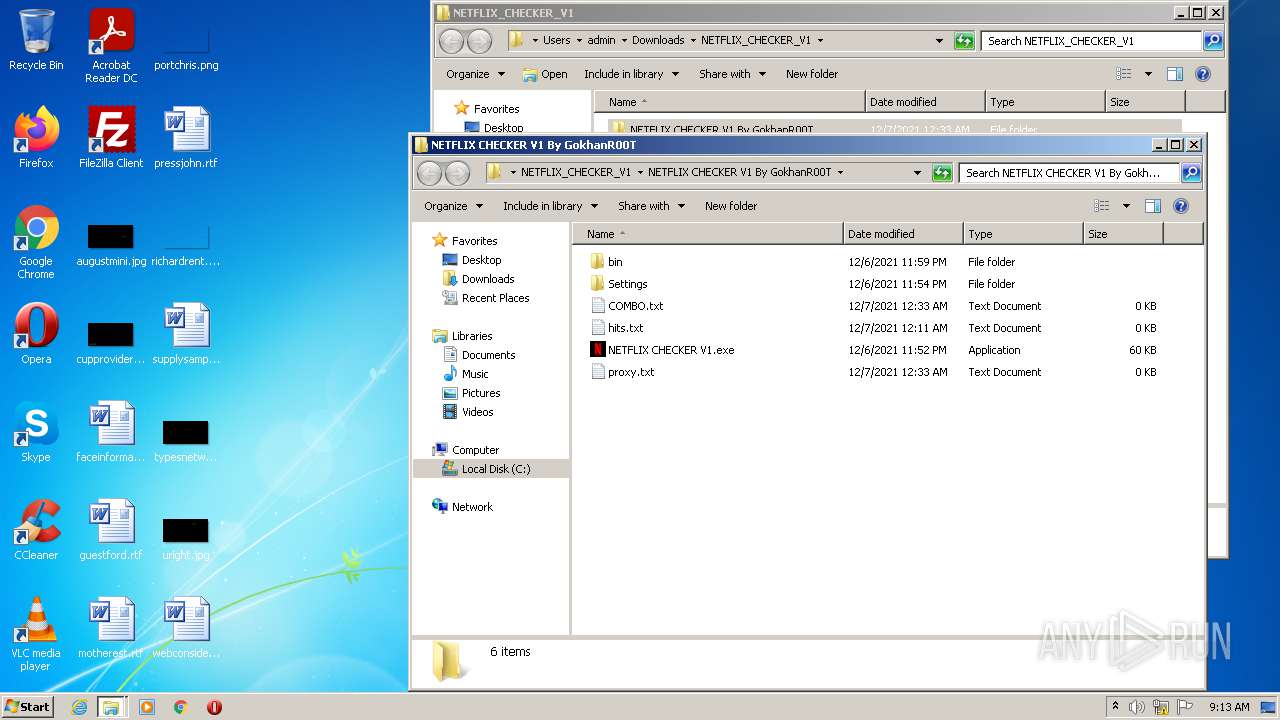
Task: Click the Users breadcrumb in back window
Action: pos(556,40)
